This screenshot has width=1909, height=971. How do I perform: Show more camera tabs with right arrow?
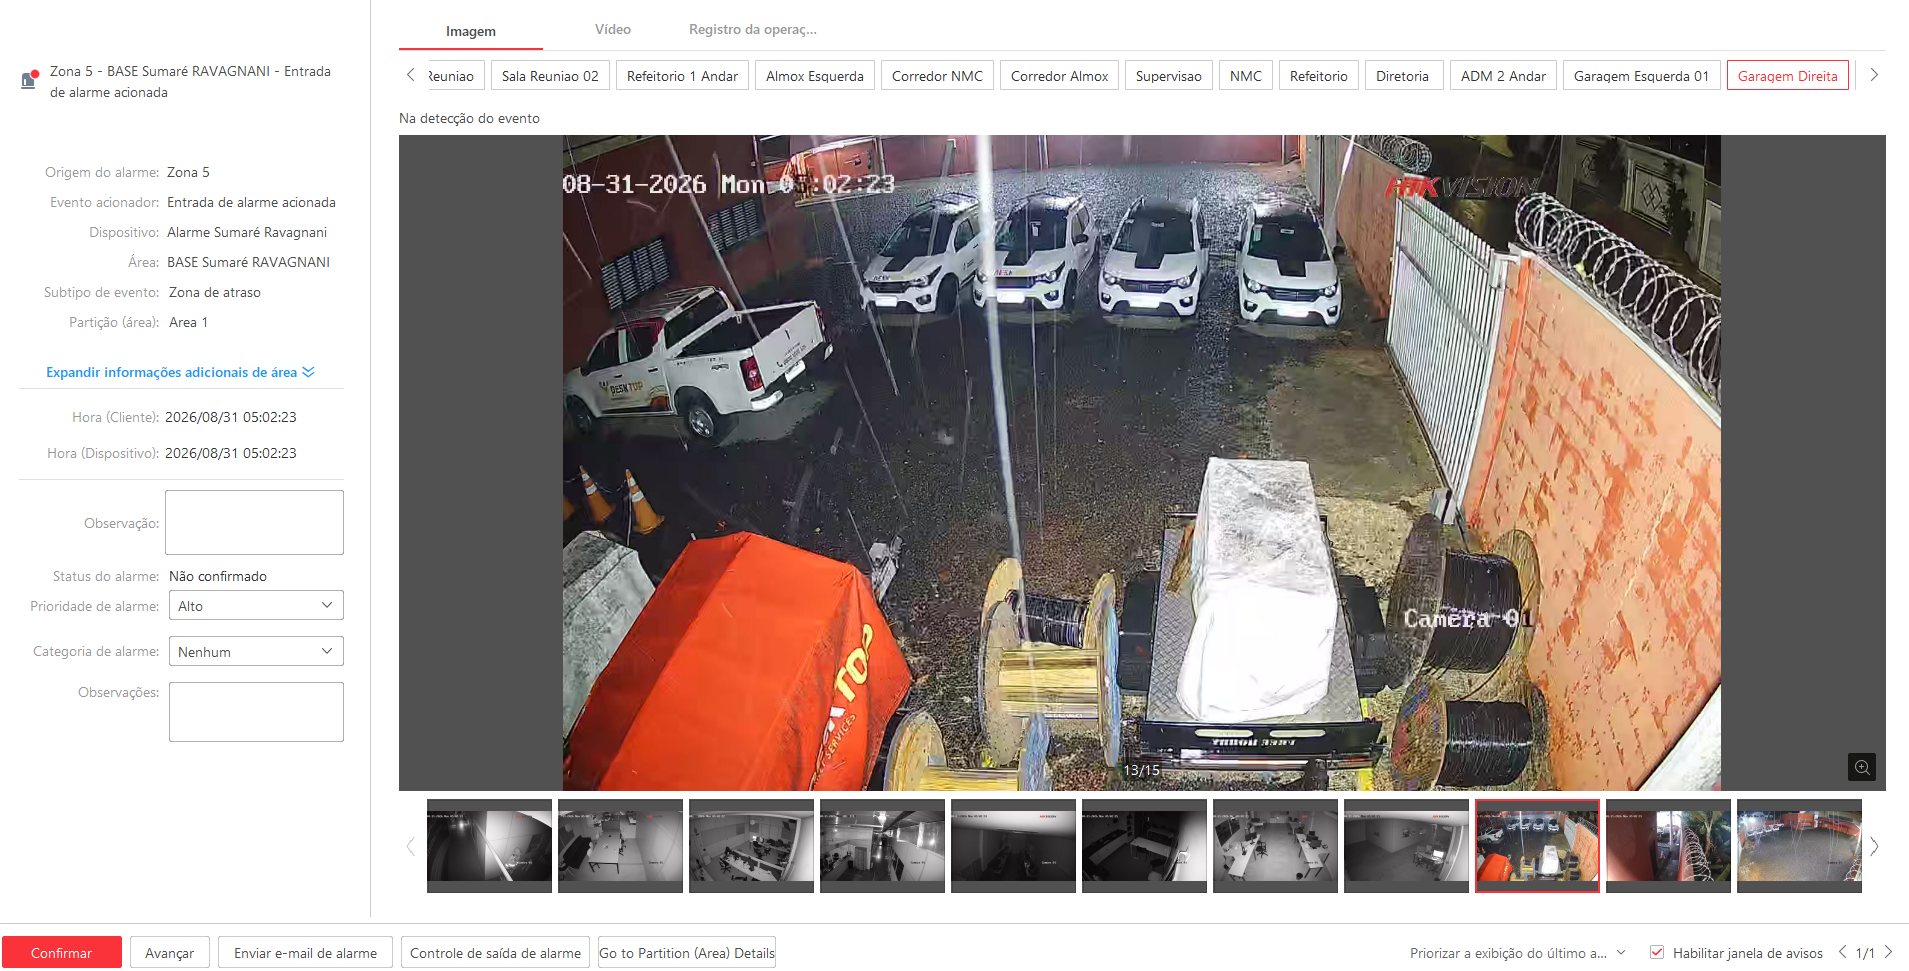point(1874,75)
